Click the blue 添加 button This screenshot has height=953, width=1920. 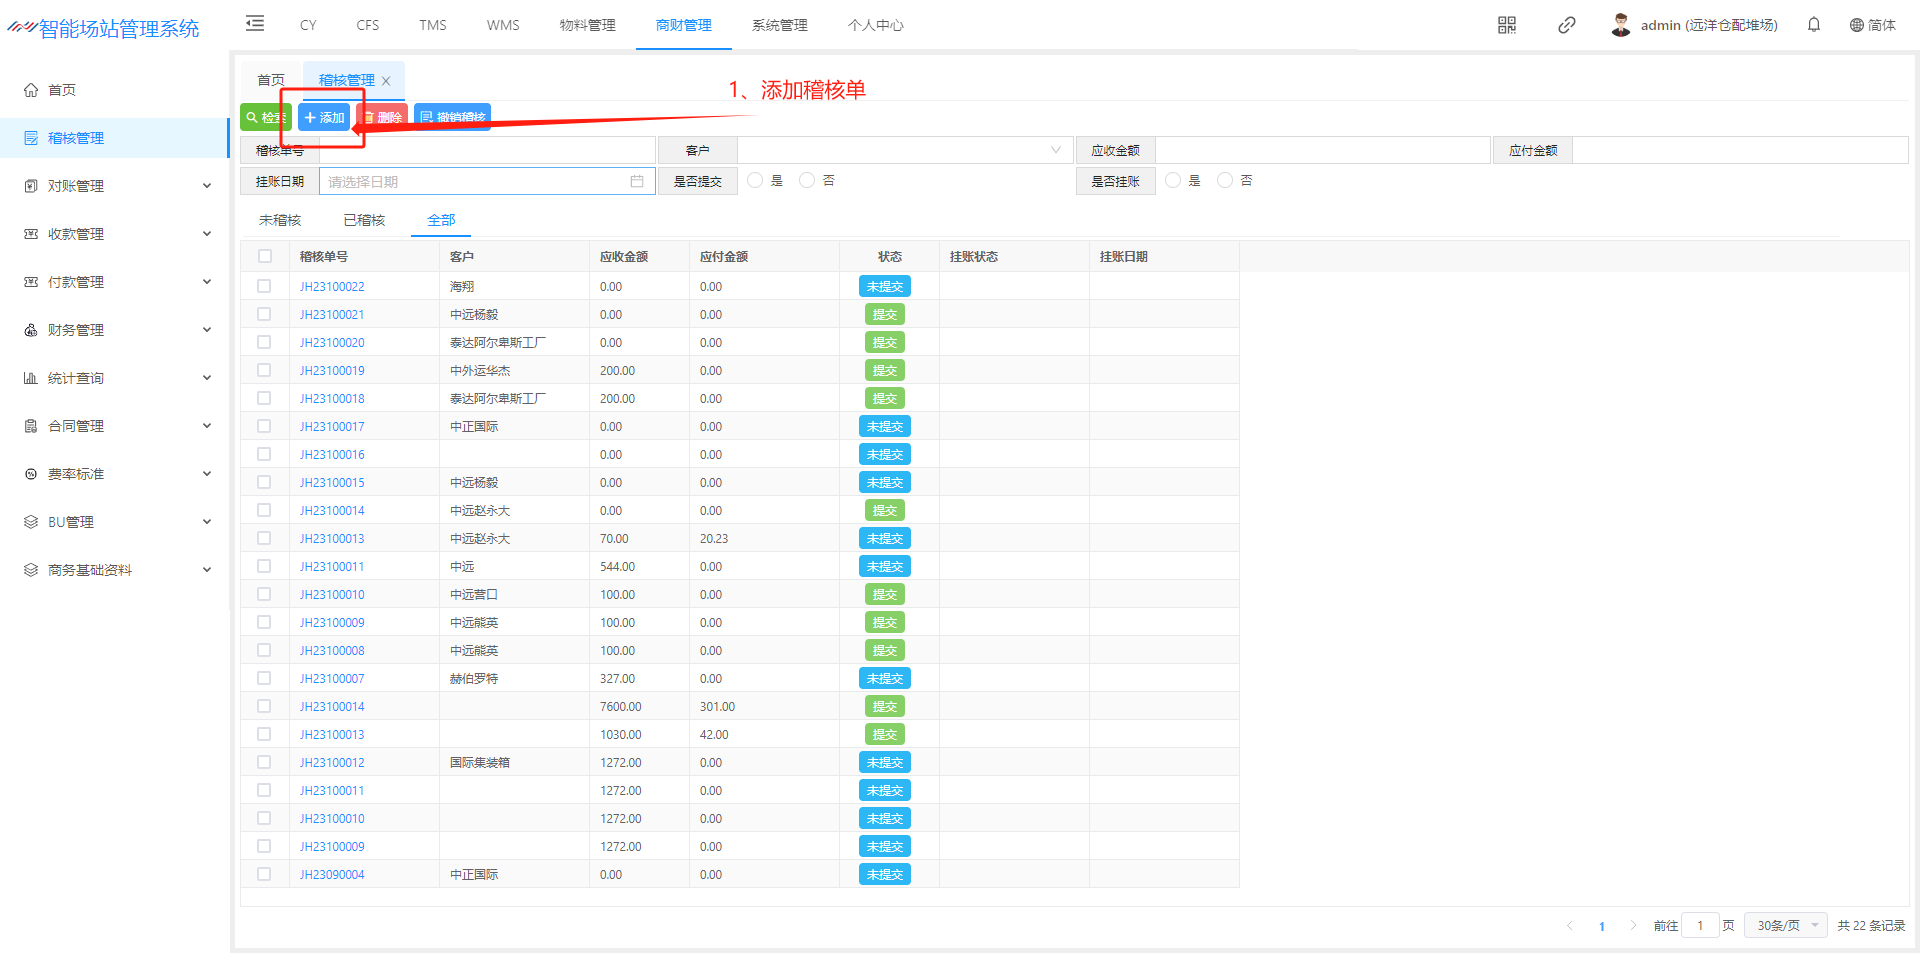click(325, 117)
